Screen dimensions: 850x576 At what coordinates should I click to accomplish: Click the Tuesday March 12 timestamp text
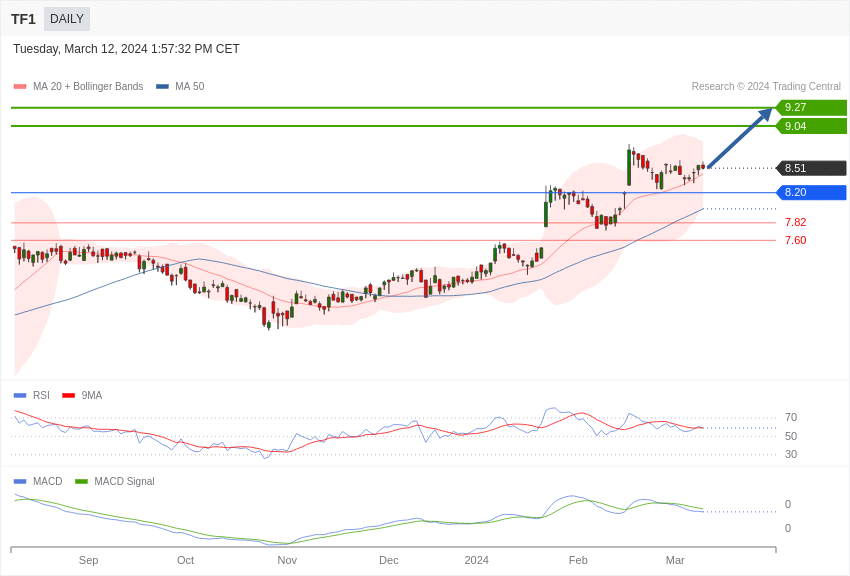[126, 49]
